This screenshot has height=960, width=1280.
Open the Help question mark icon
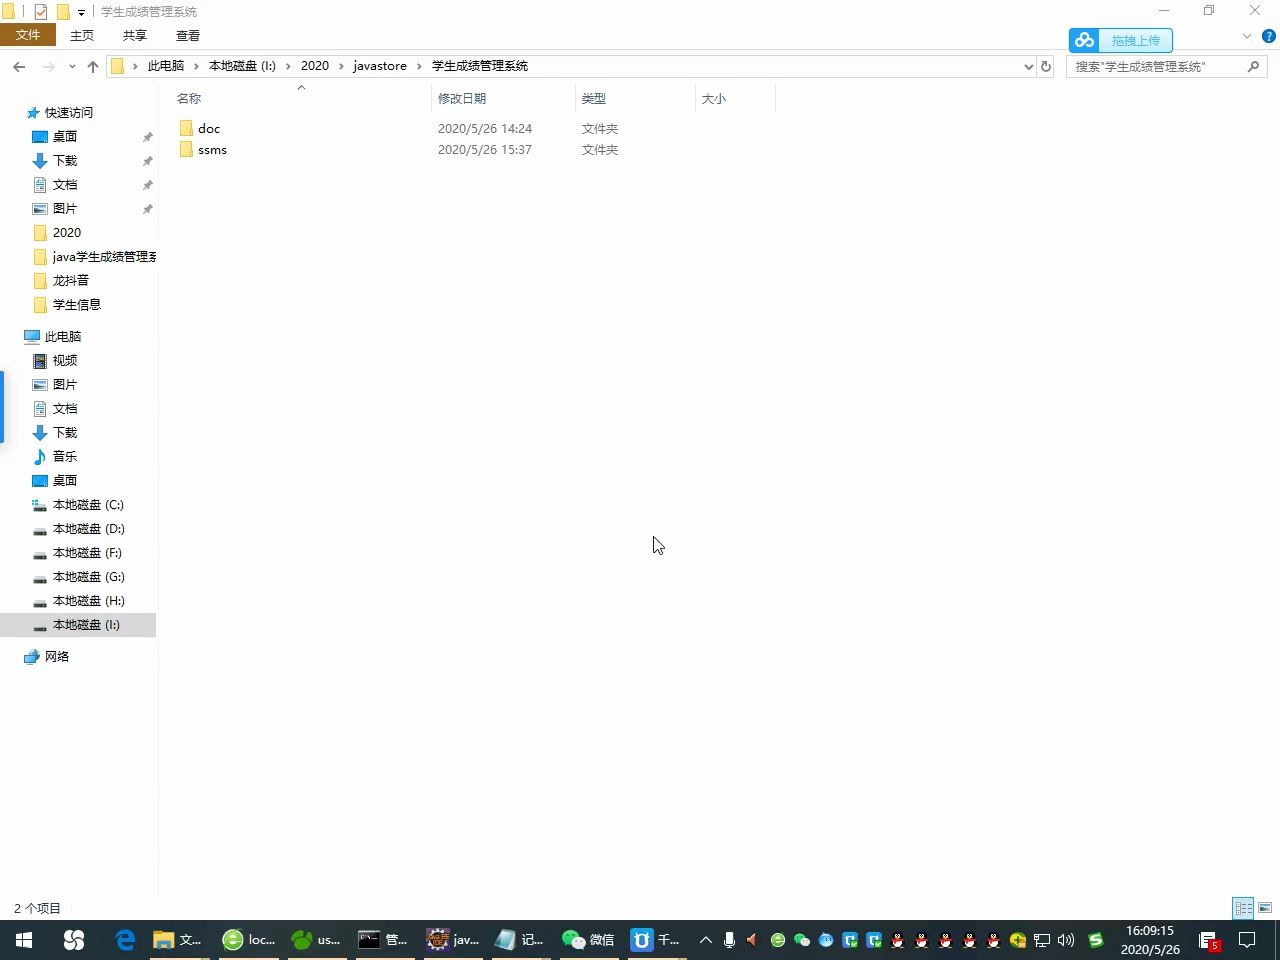click(1268, 36)
